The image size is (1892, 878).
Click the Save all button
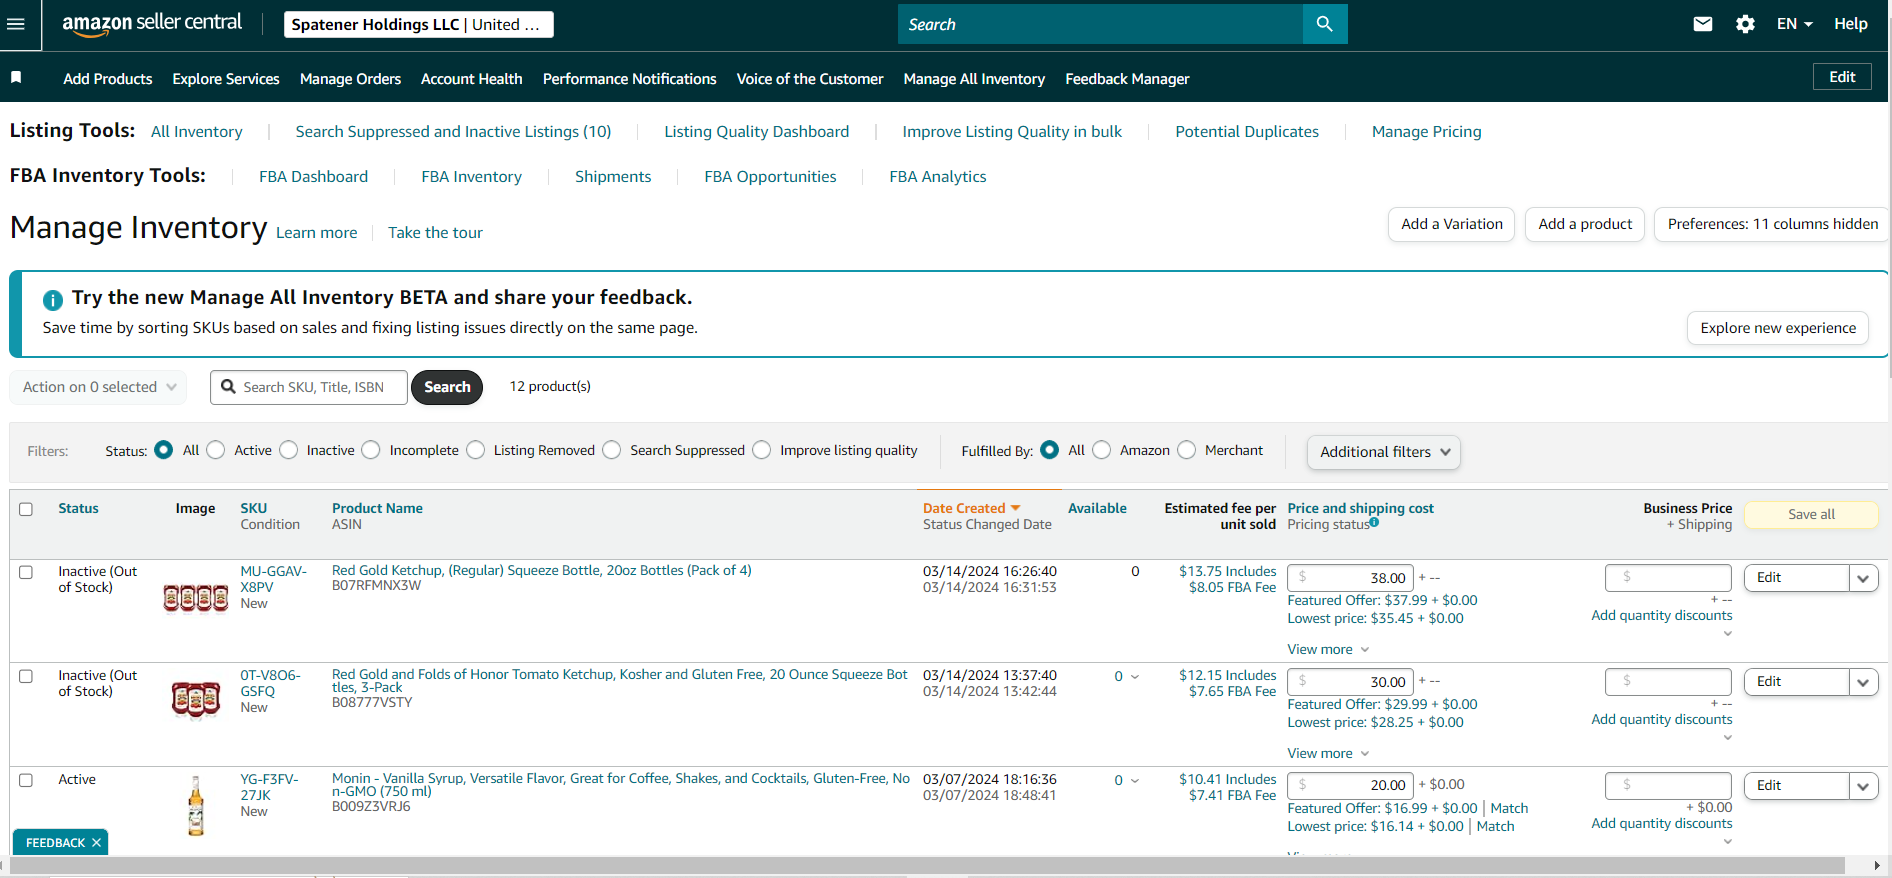[x=1811, y=514]
